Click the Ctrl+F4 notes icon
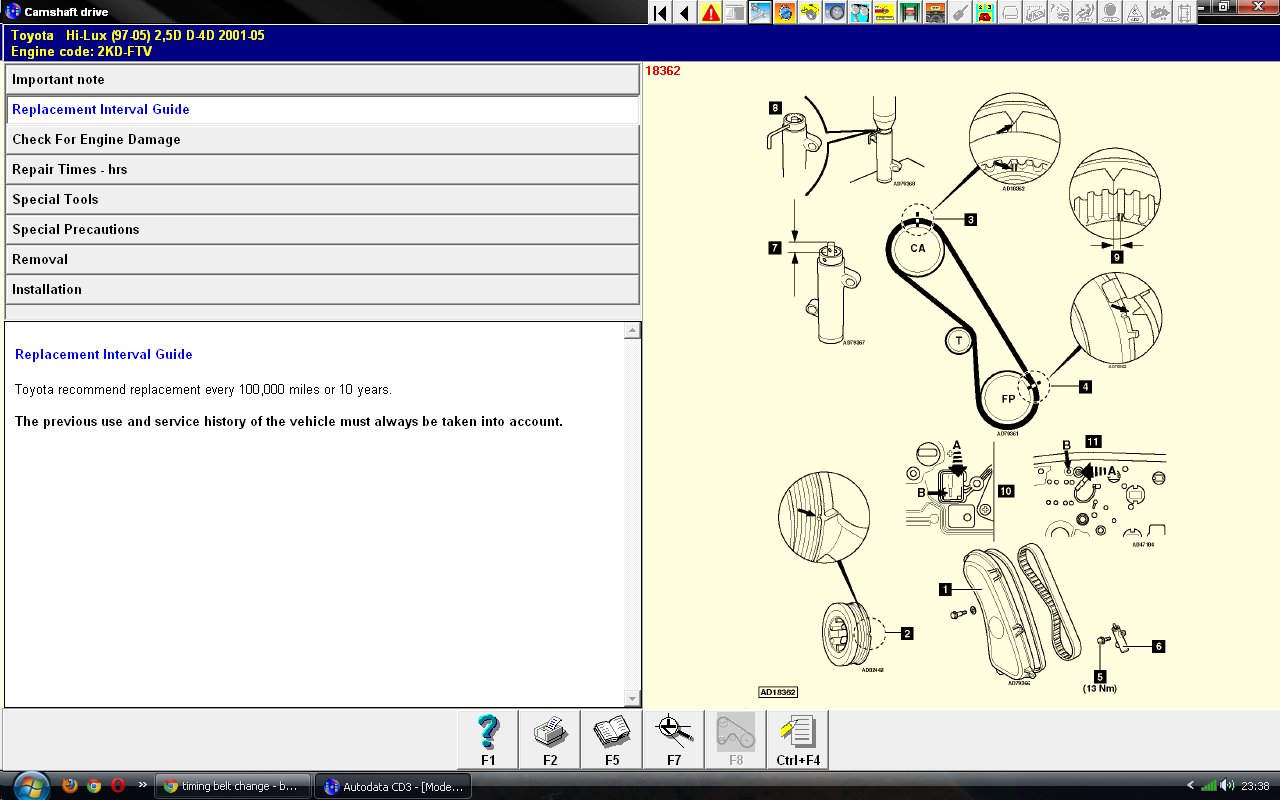 pyautogui.click(x=798, y=740)
